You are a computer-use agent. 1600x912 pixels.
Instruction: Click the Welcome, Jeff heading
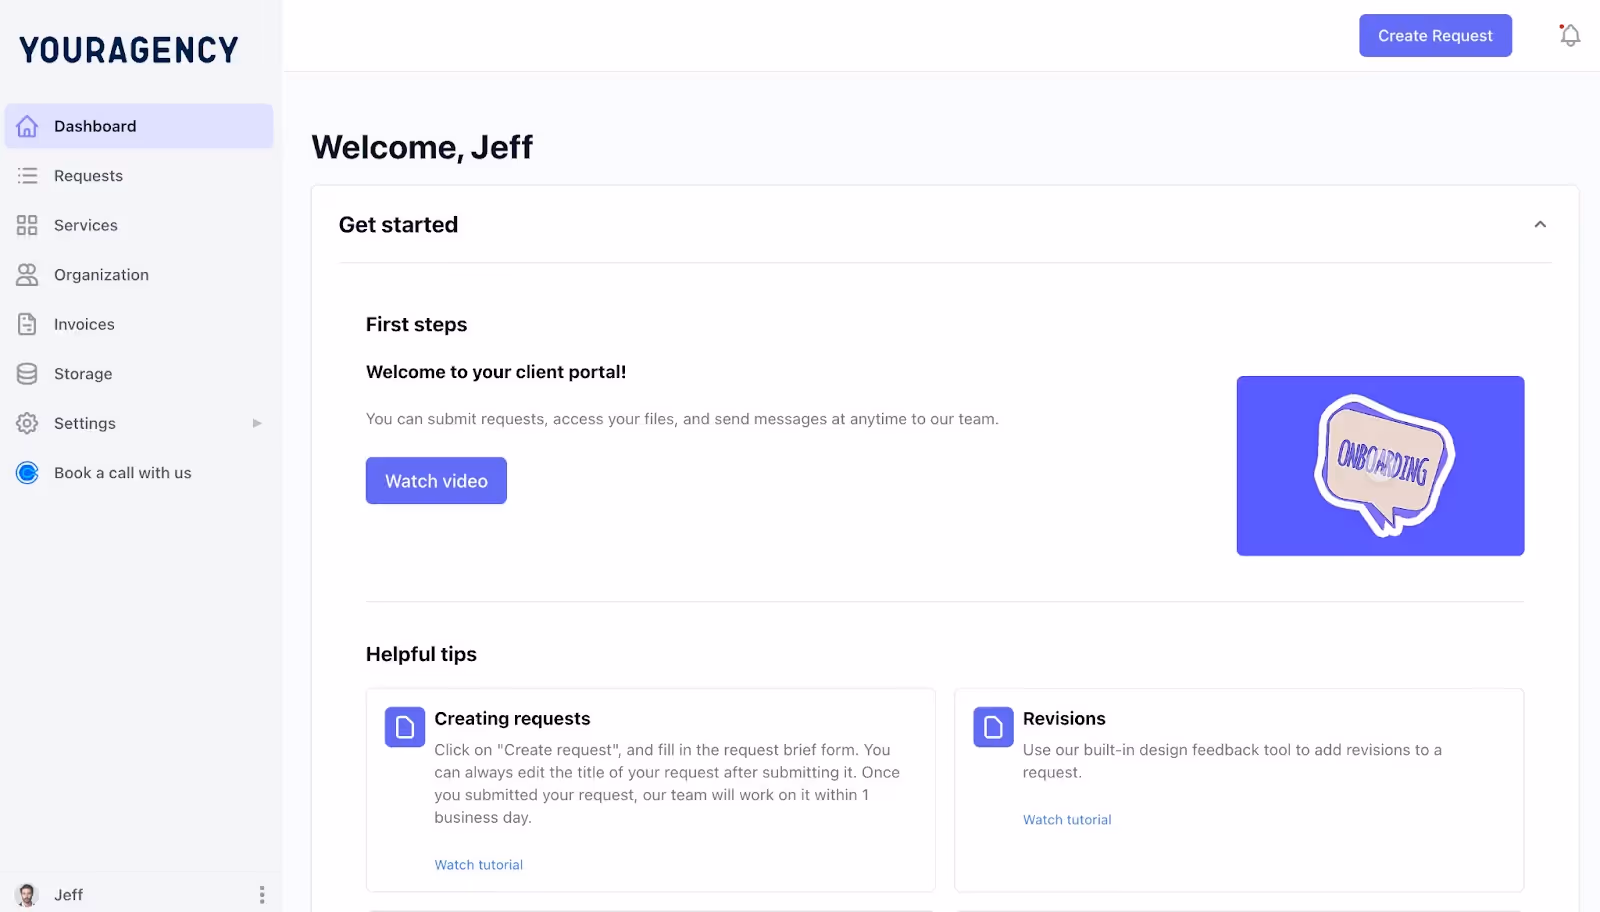click(x=422, y=147)
